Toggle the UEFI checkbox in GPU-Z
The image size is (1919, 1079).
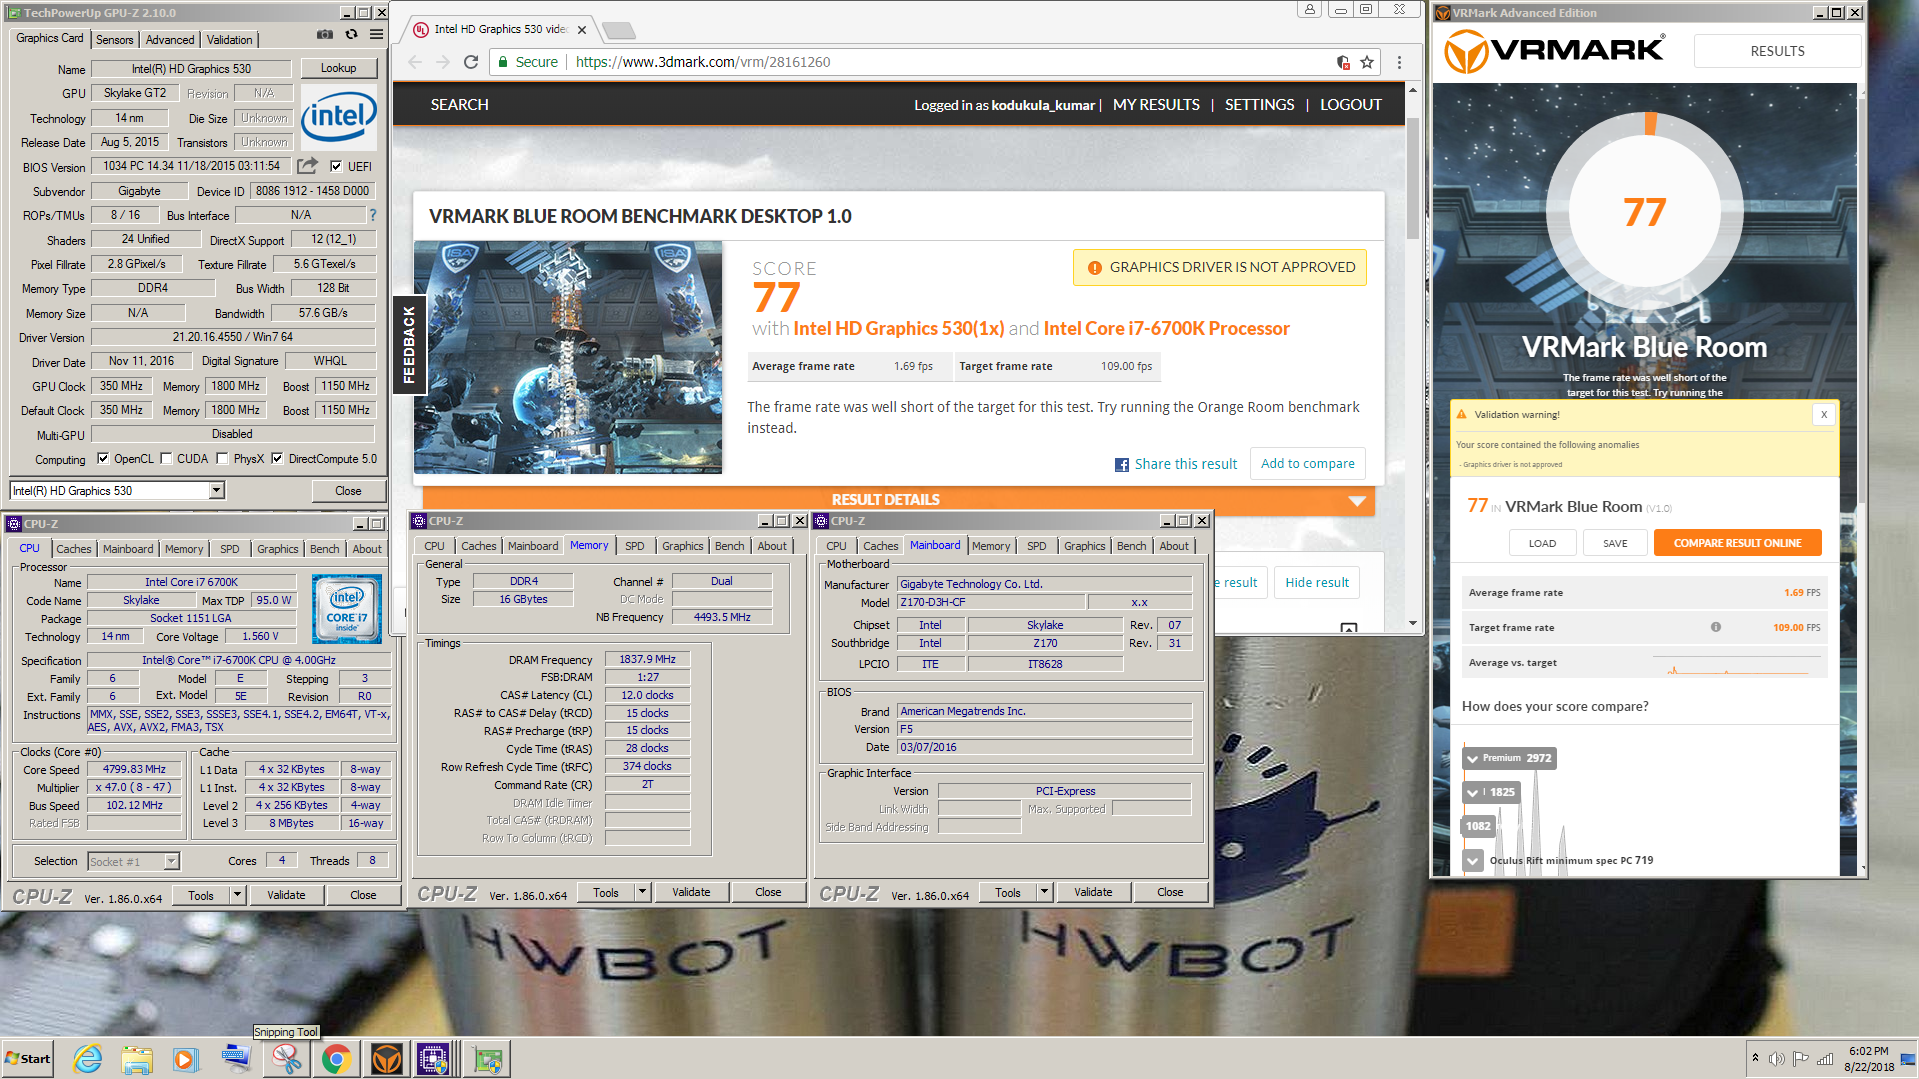coord(336,166)
